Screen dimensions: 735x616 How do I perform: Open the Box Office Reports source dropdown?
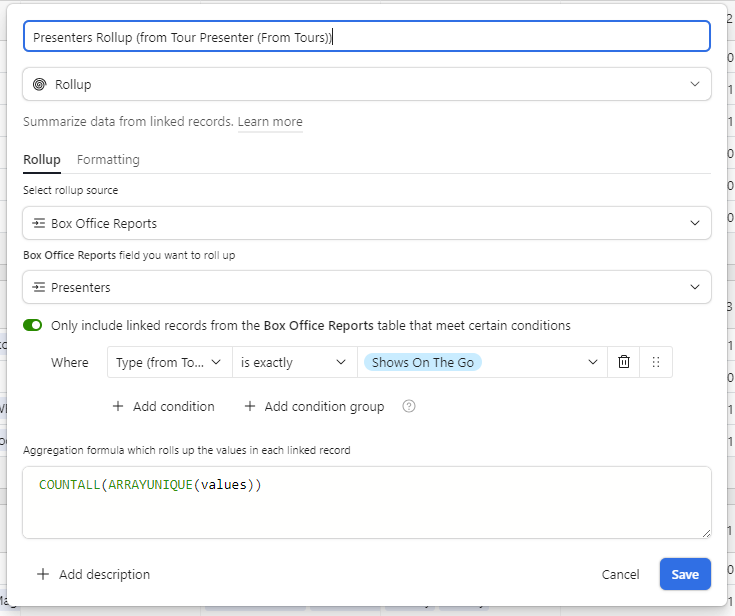[x=367, y=223]
